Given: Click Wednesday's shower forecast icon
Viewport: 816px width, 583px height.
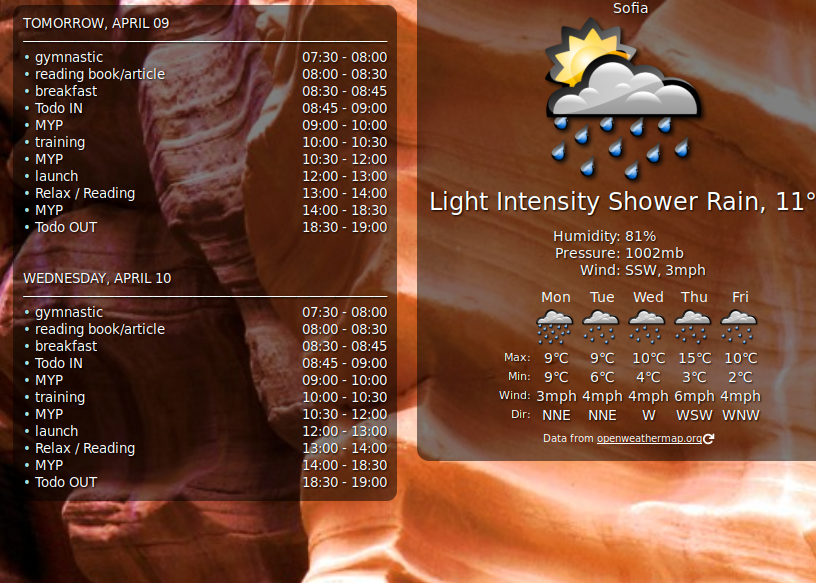Looking at the screenshot, I should (x=647, y=325).
